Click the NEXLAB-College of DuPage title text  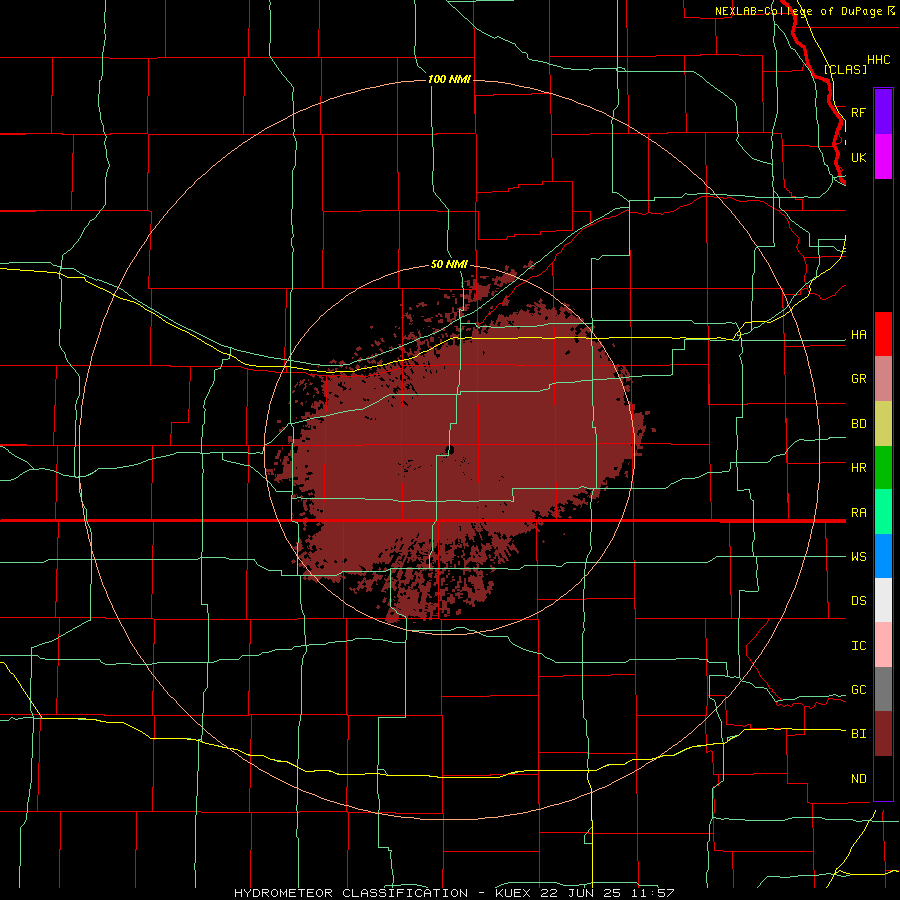click(799, 11)
